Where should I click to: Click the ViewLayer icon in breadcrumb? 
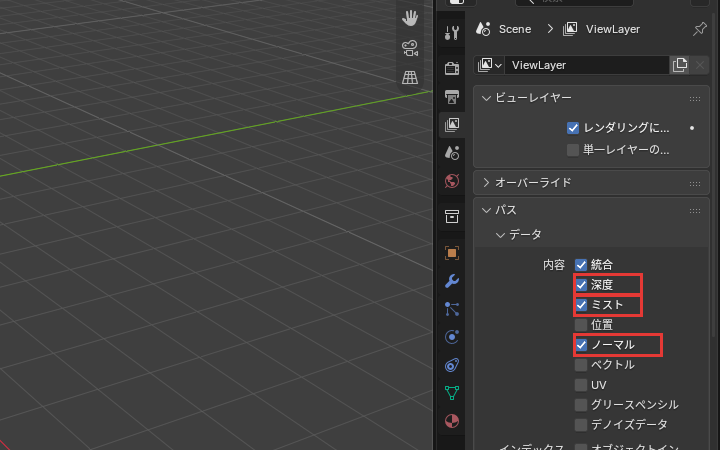pos(570,29)
